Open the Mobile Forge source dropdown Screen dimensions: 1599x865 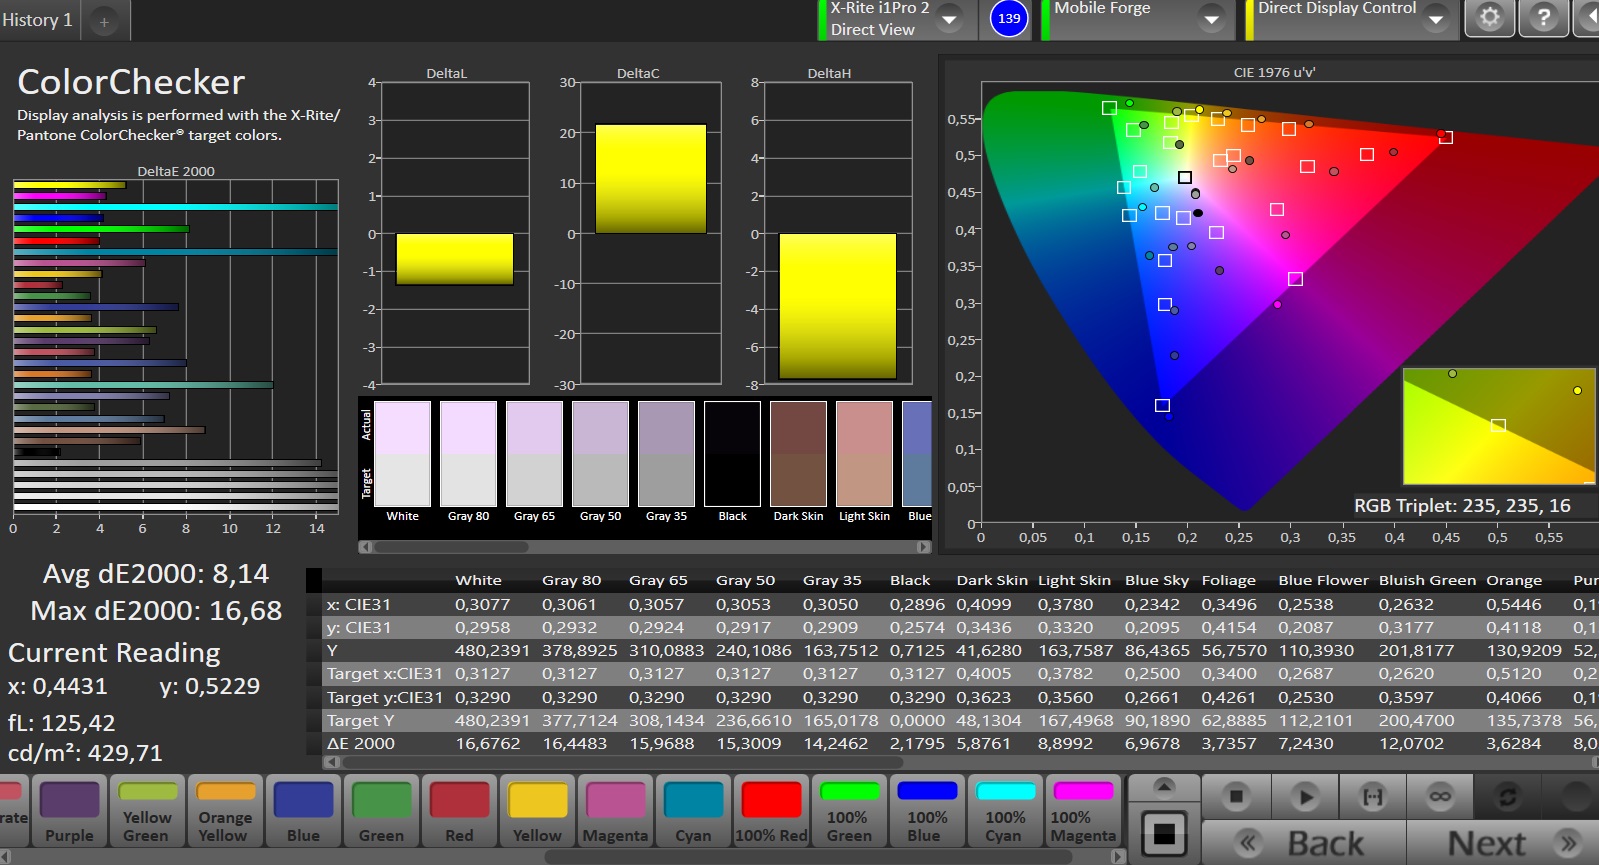(x=1211, y=20)
